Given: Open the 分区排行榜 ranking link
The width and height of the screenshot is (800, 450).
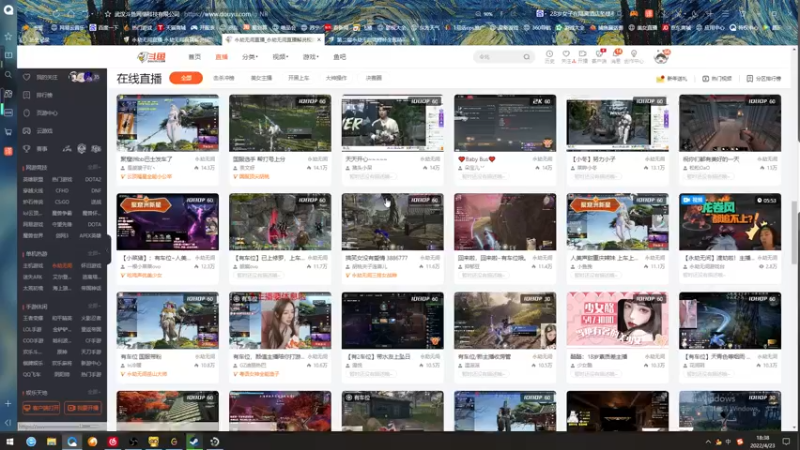Looking at the screenshot, I should coord(764,79).
